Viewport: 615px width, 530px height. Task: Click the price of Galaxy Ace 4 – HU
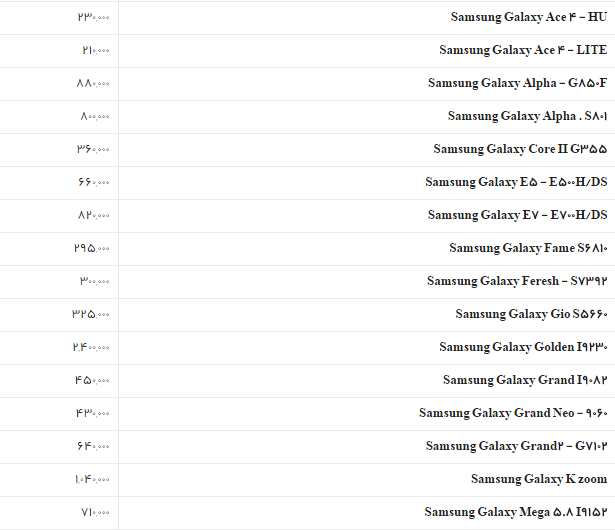pyautogui.click(x=93, y=17)
